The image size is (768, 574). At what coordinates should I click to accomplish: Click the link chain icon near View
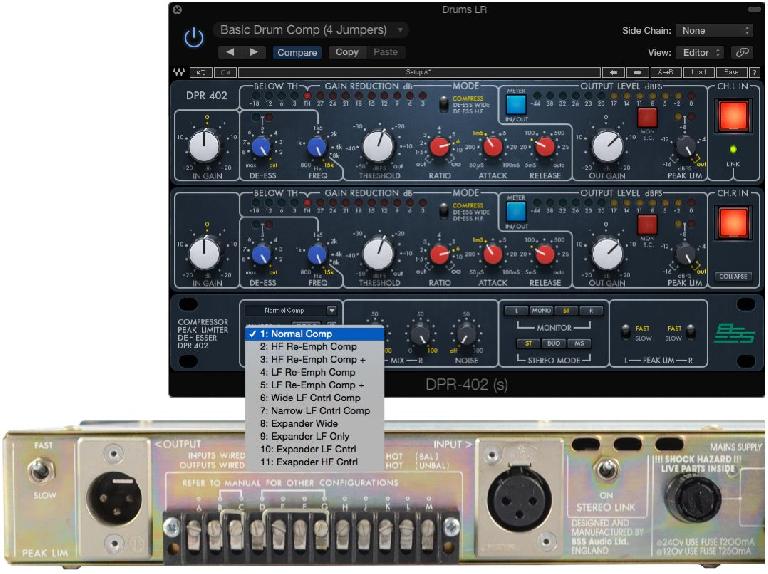(x=742, y=52)
